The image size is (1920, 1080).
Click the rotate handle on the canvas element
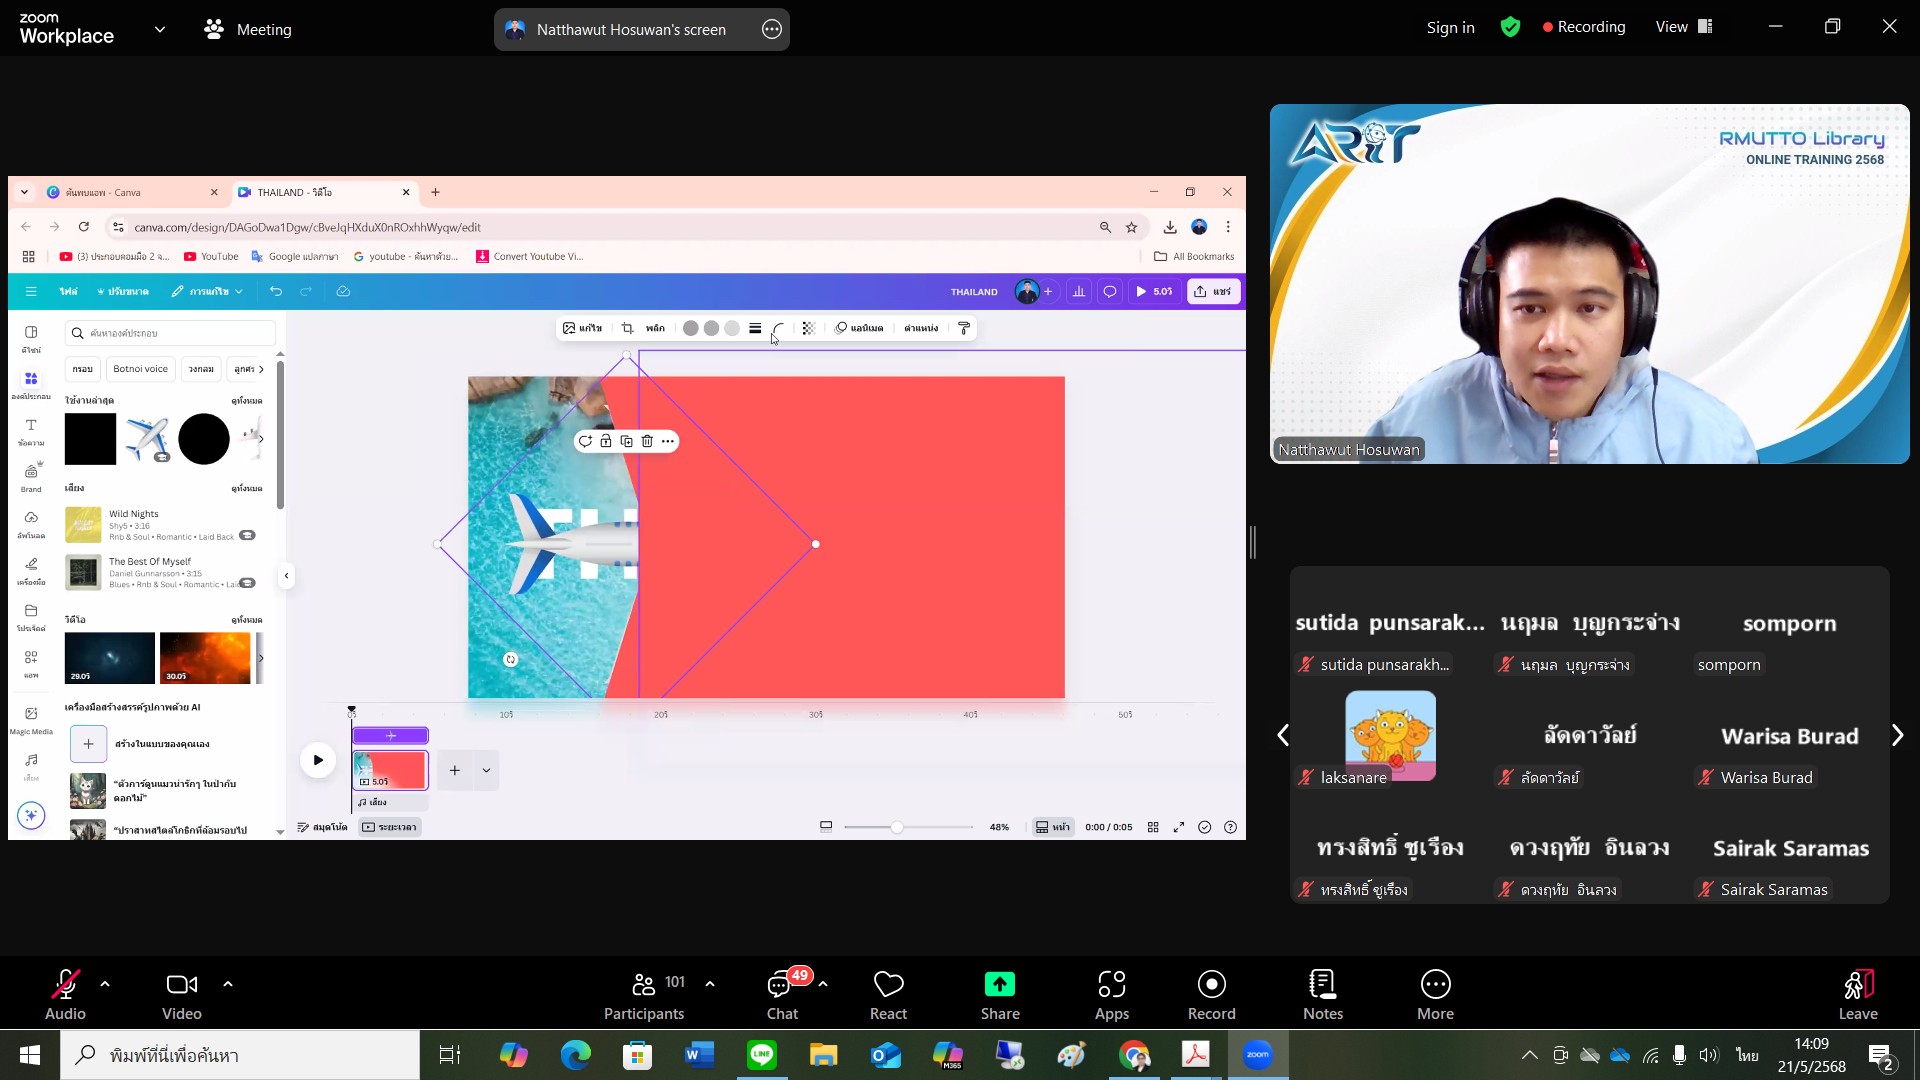(x=511, y=659)
